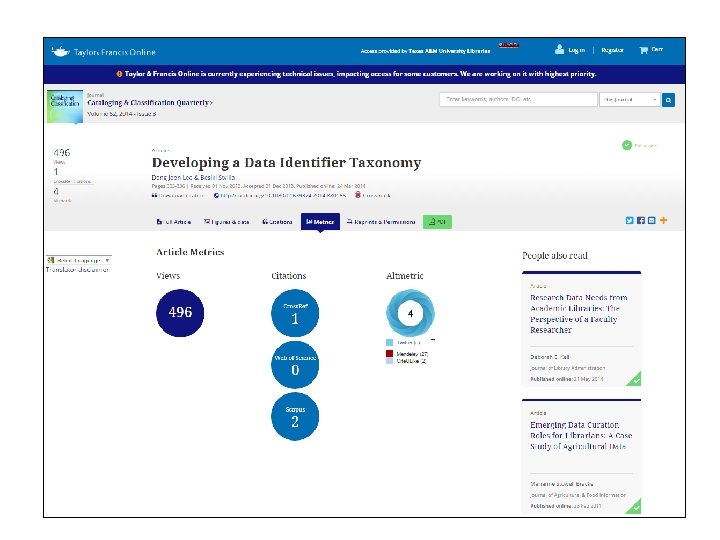Open the Select Language dropdown

(x=79, y=260)
